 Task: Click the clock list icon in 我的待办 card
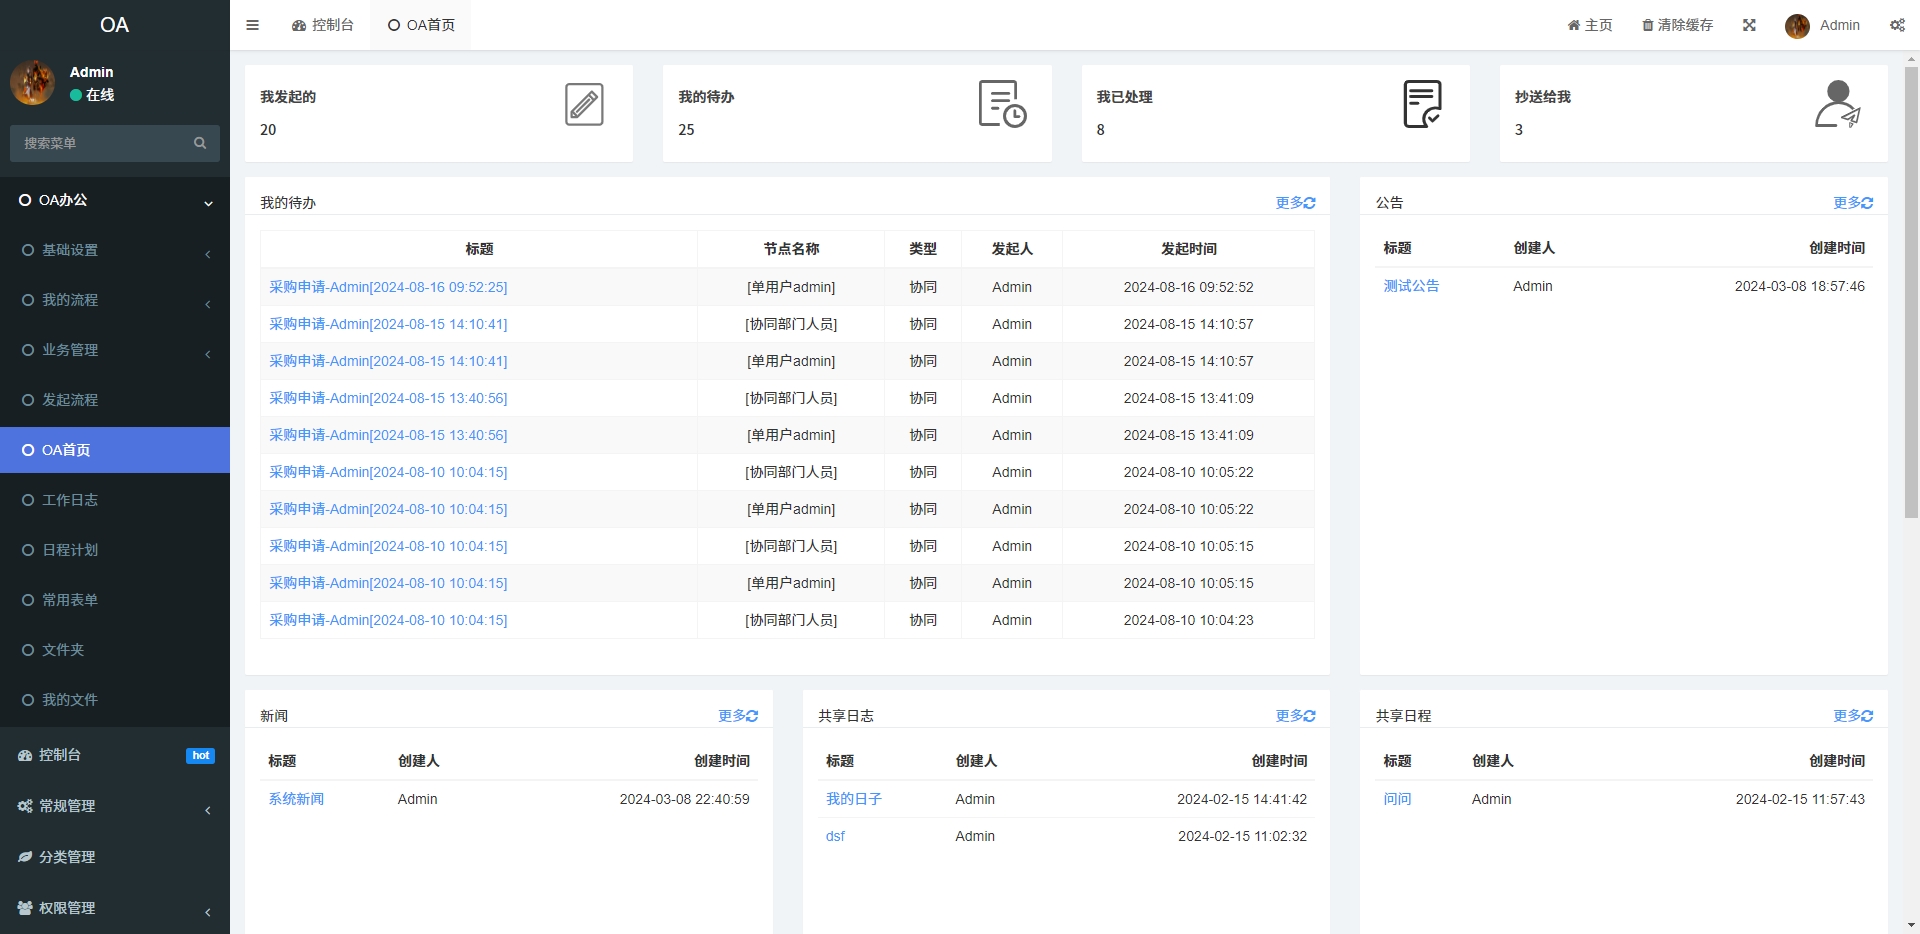(x=1002, y=104)
